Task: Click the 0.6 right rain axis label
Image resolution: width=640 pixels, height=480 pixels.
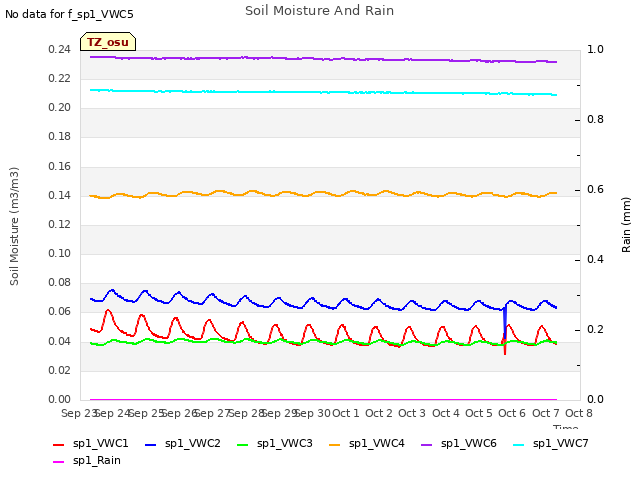Action: point(595,189)
